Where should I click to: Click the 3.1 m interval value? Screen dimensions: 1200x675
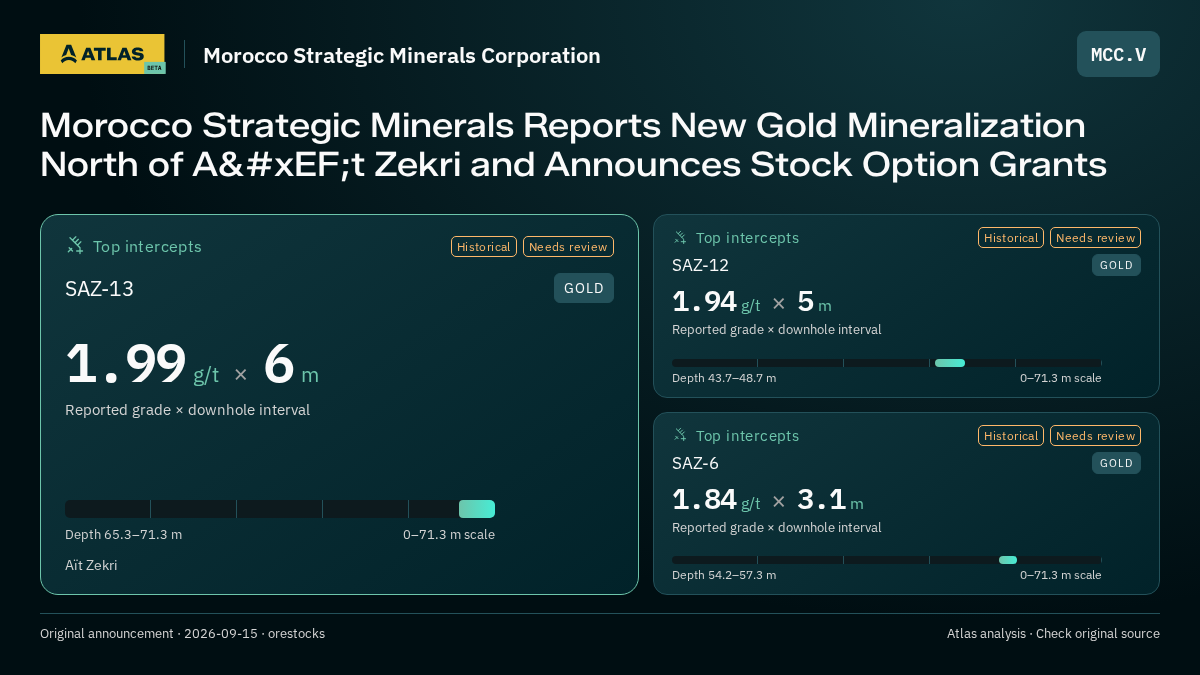pos(830,500)
